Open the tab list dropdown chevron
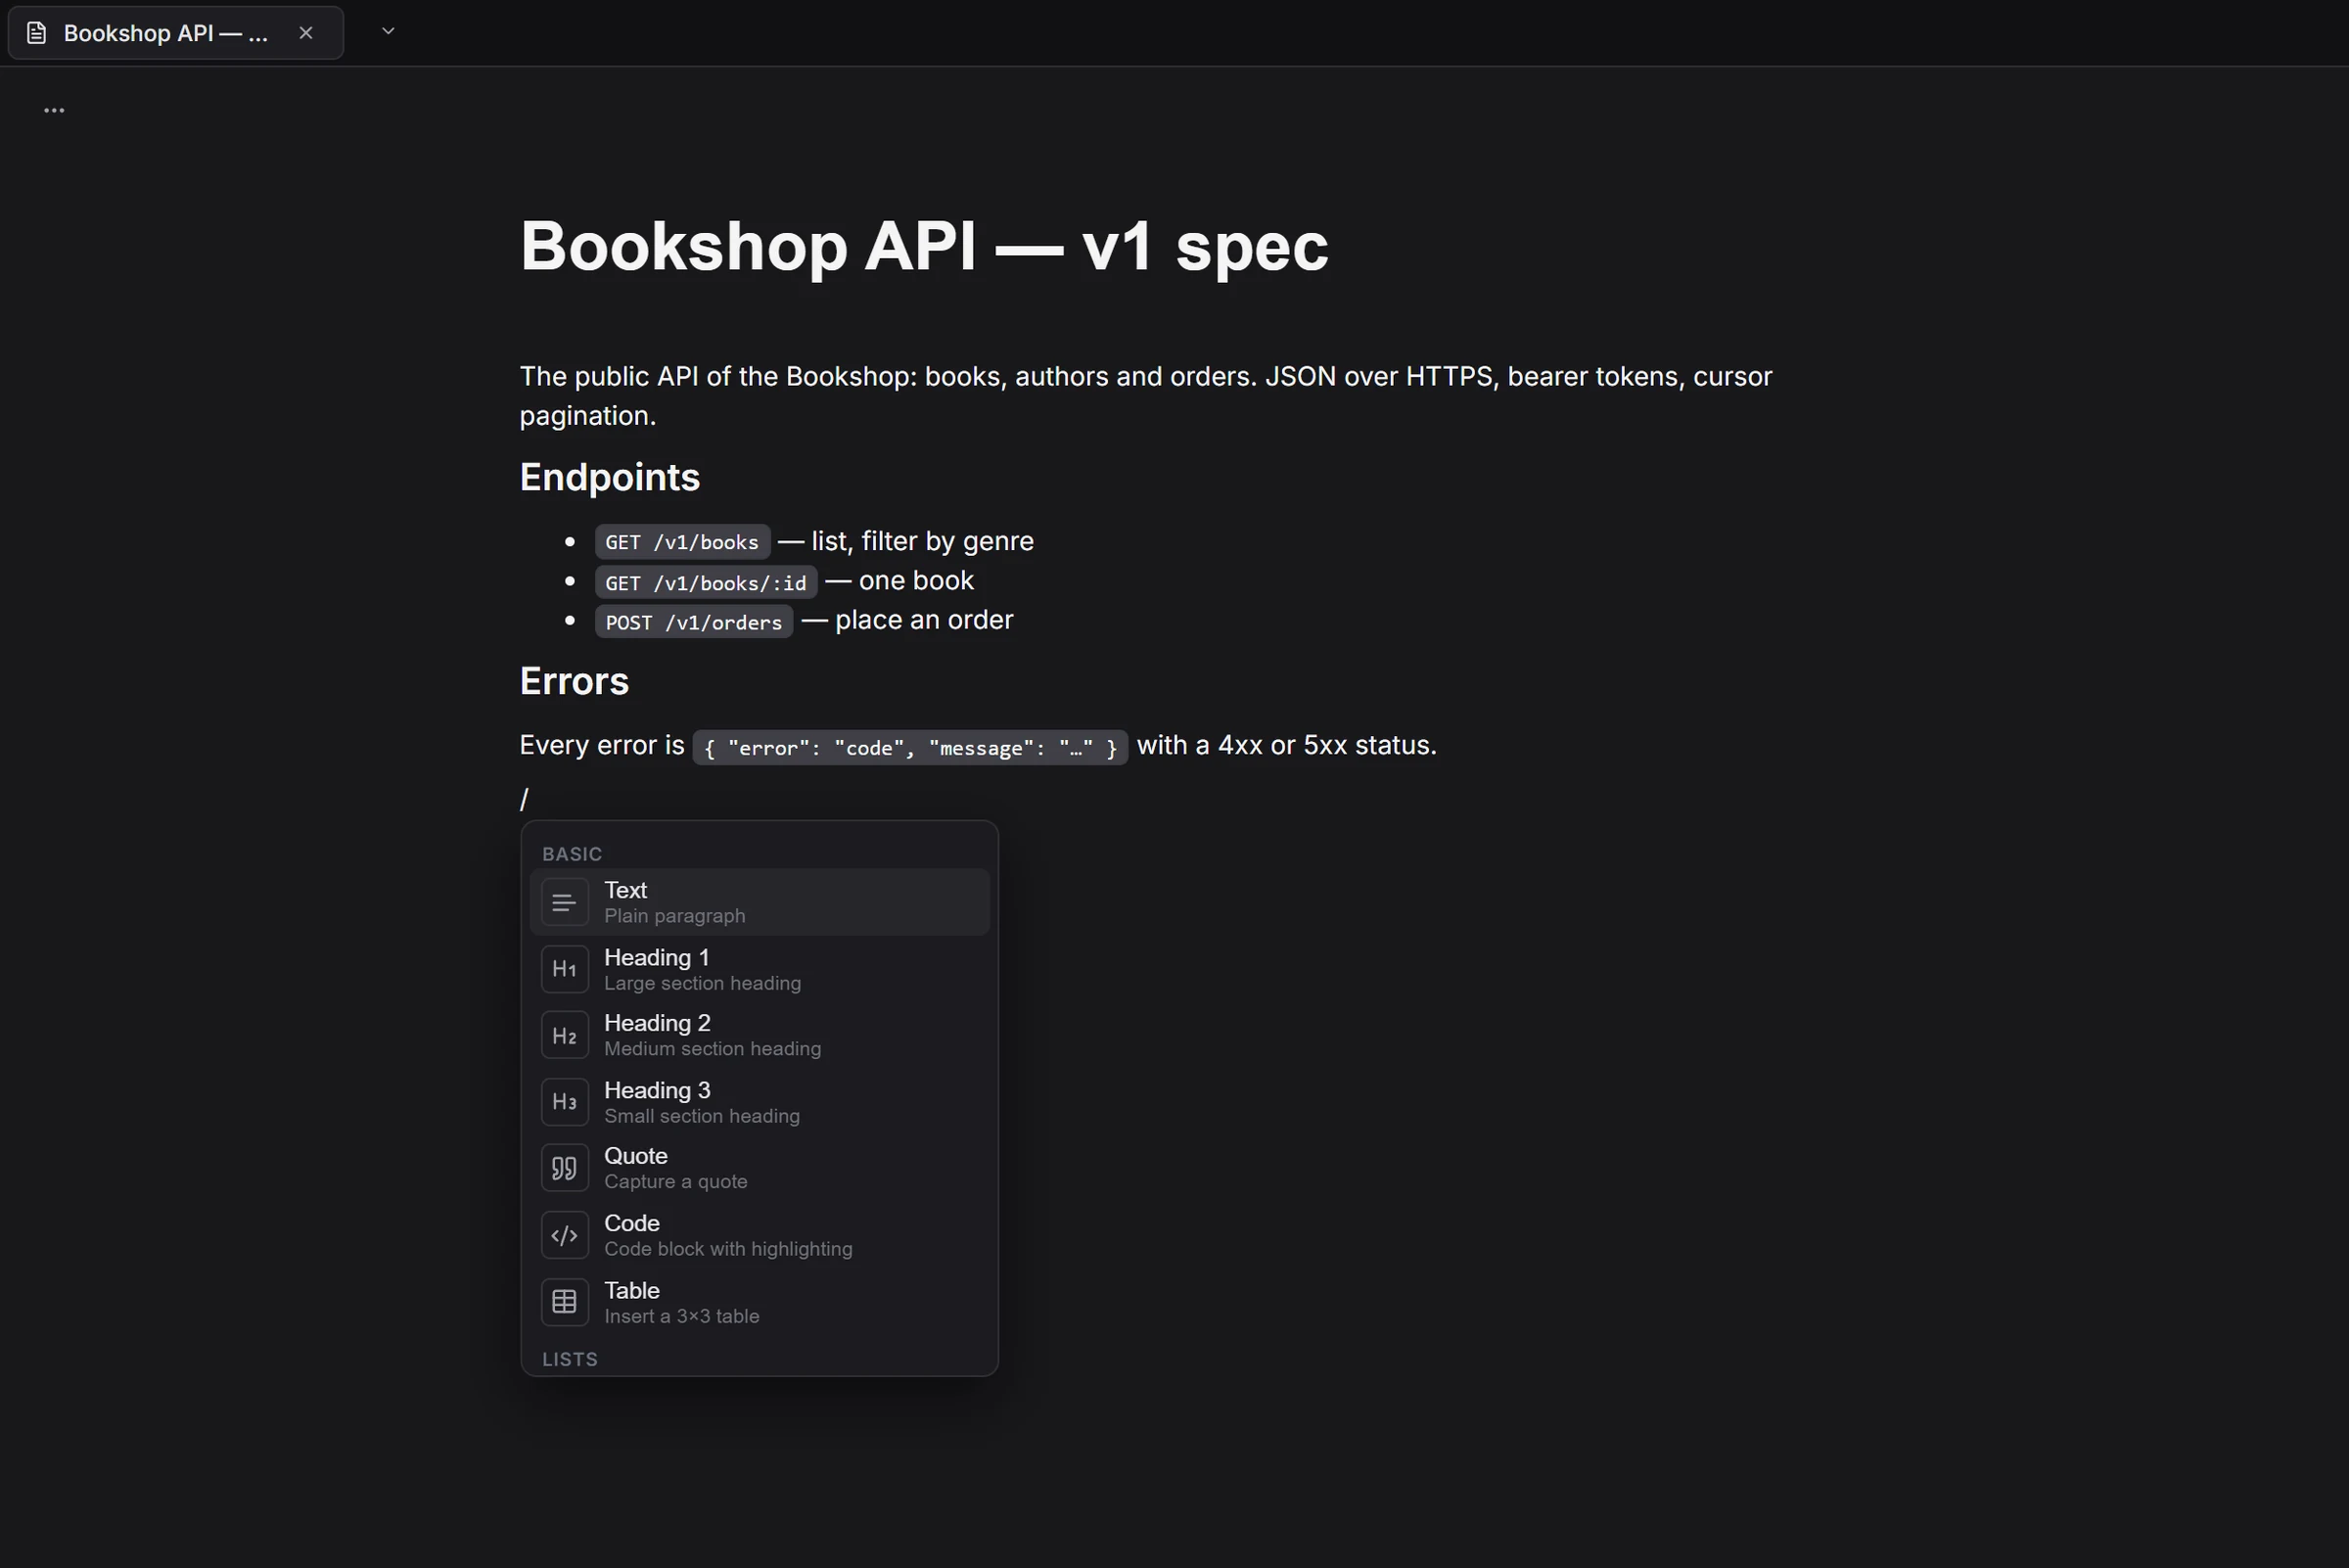 (388, 31)
